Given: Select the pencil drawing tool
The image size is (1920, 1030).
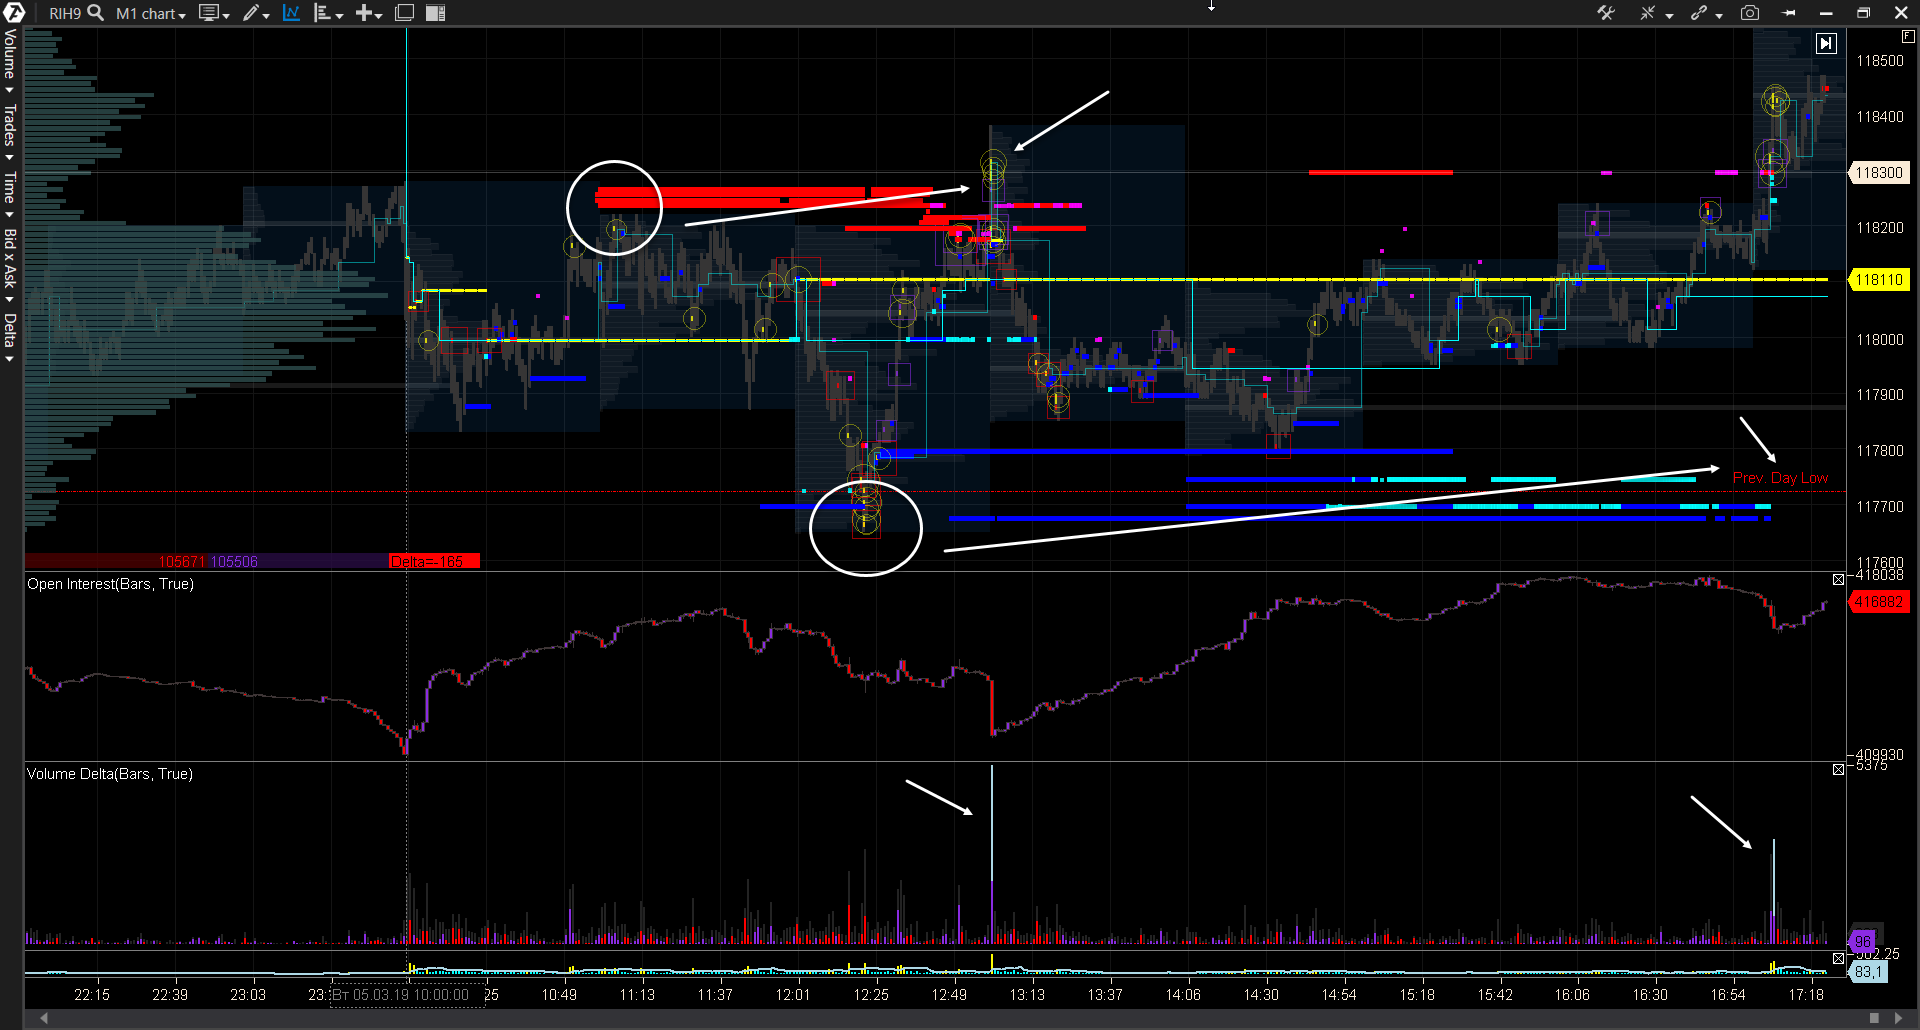Looking at the screenshot, I should pyautogui.click(x=251, y=13).
